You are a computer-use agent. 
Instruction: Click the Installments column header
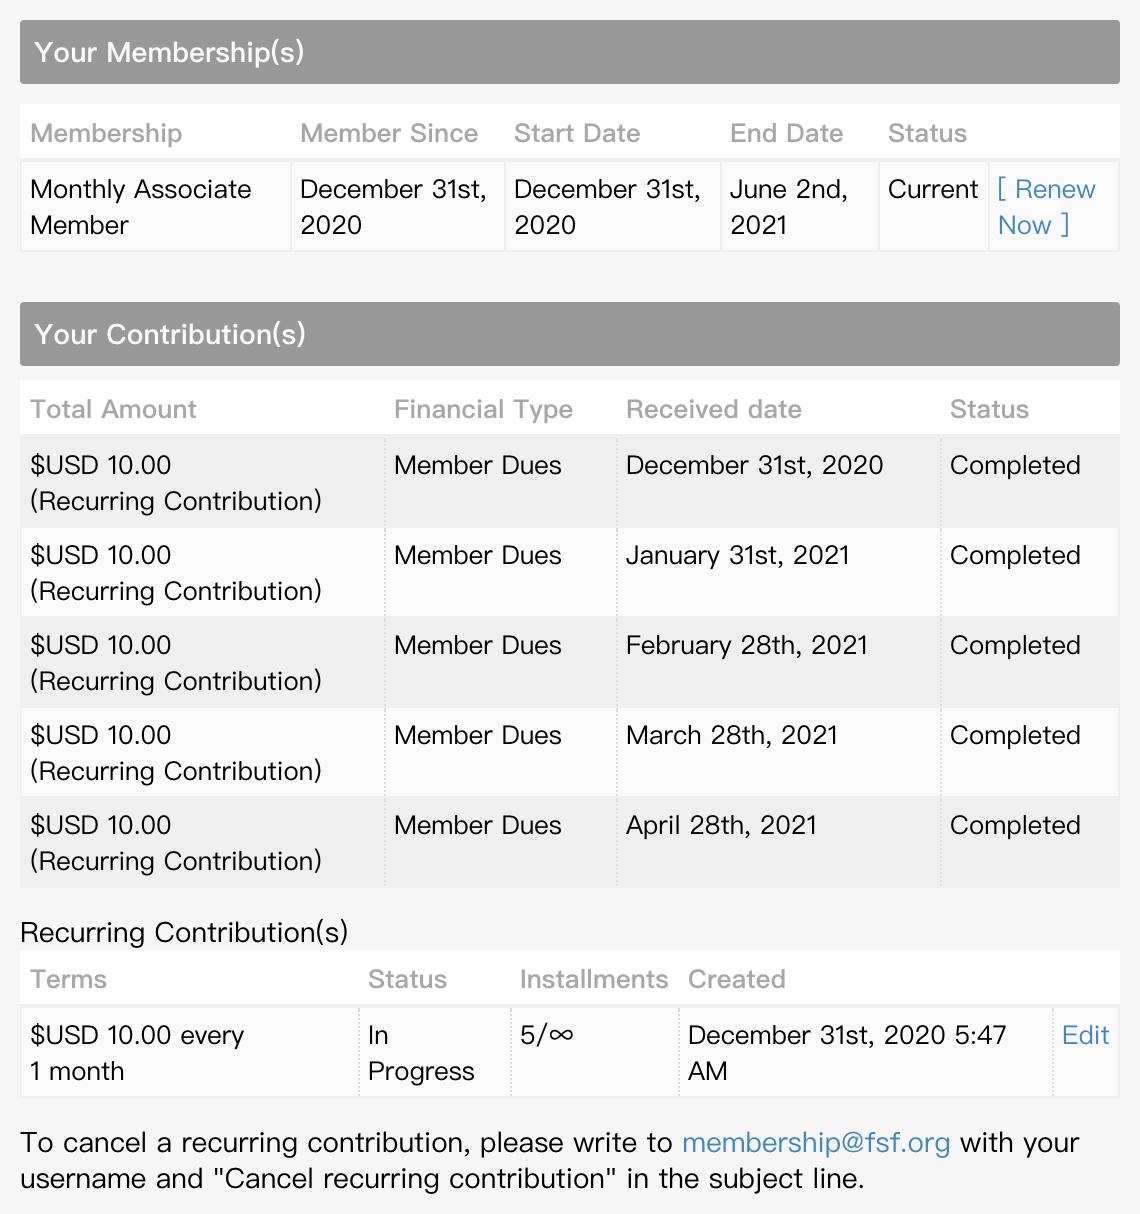click(593, 979)
